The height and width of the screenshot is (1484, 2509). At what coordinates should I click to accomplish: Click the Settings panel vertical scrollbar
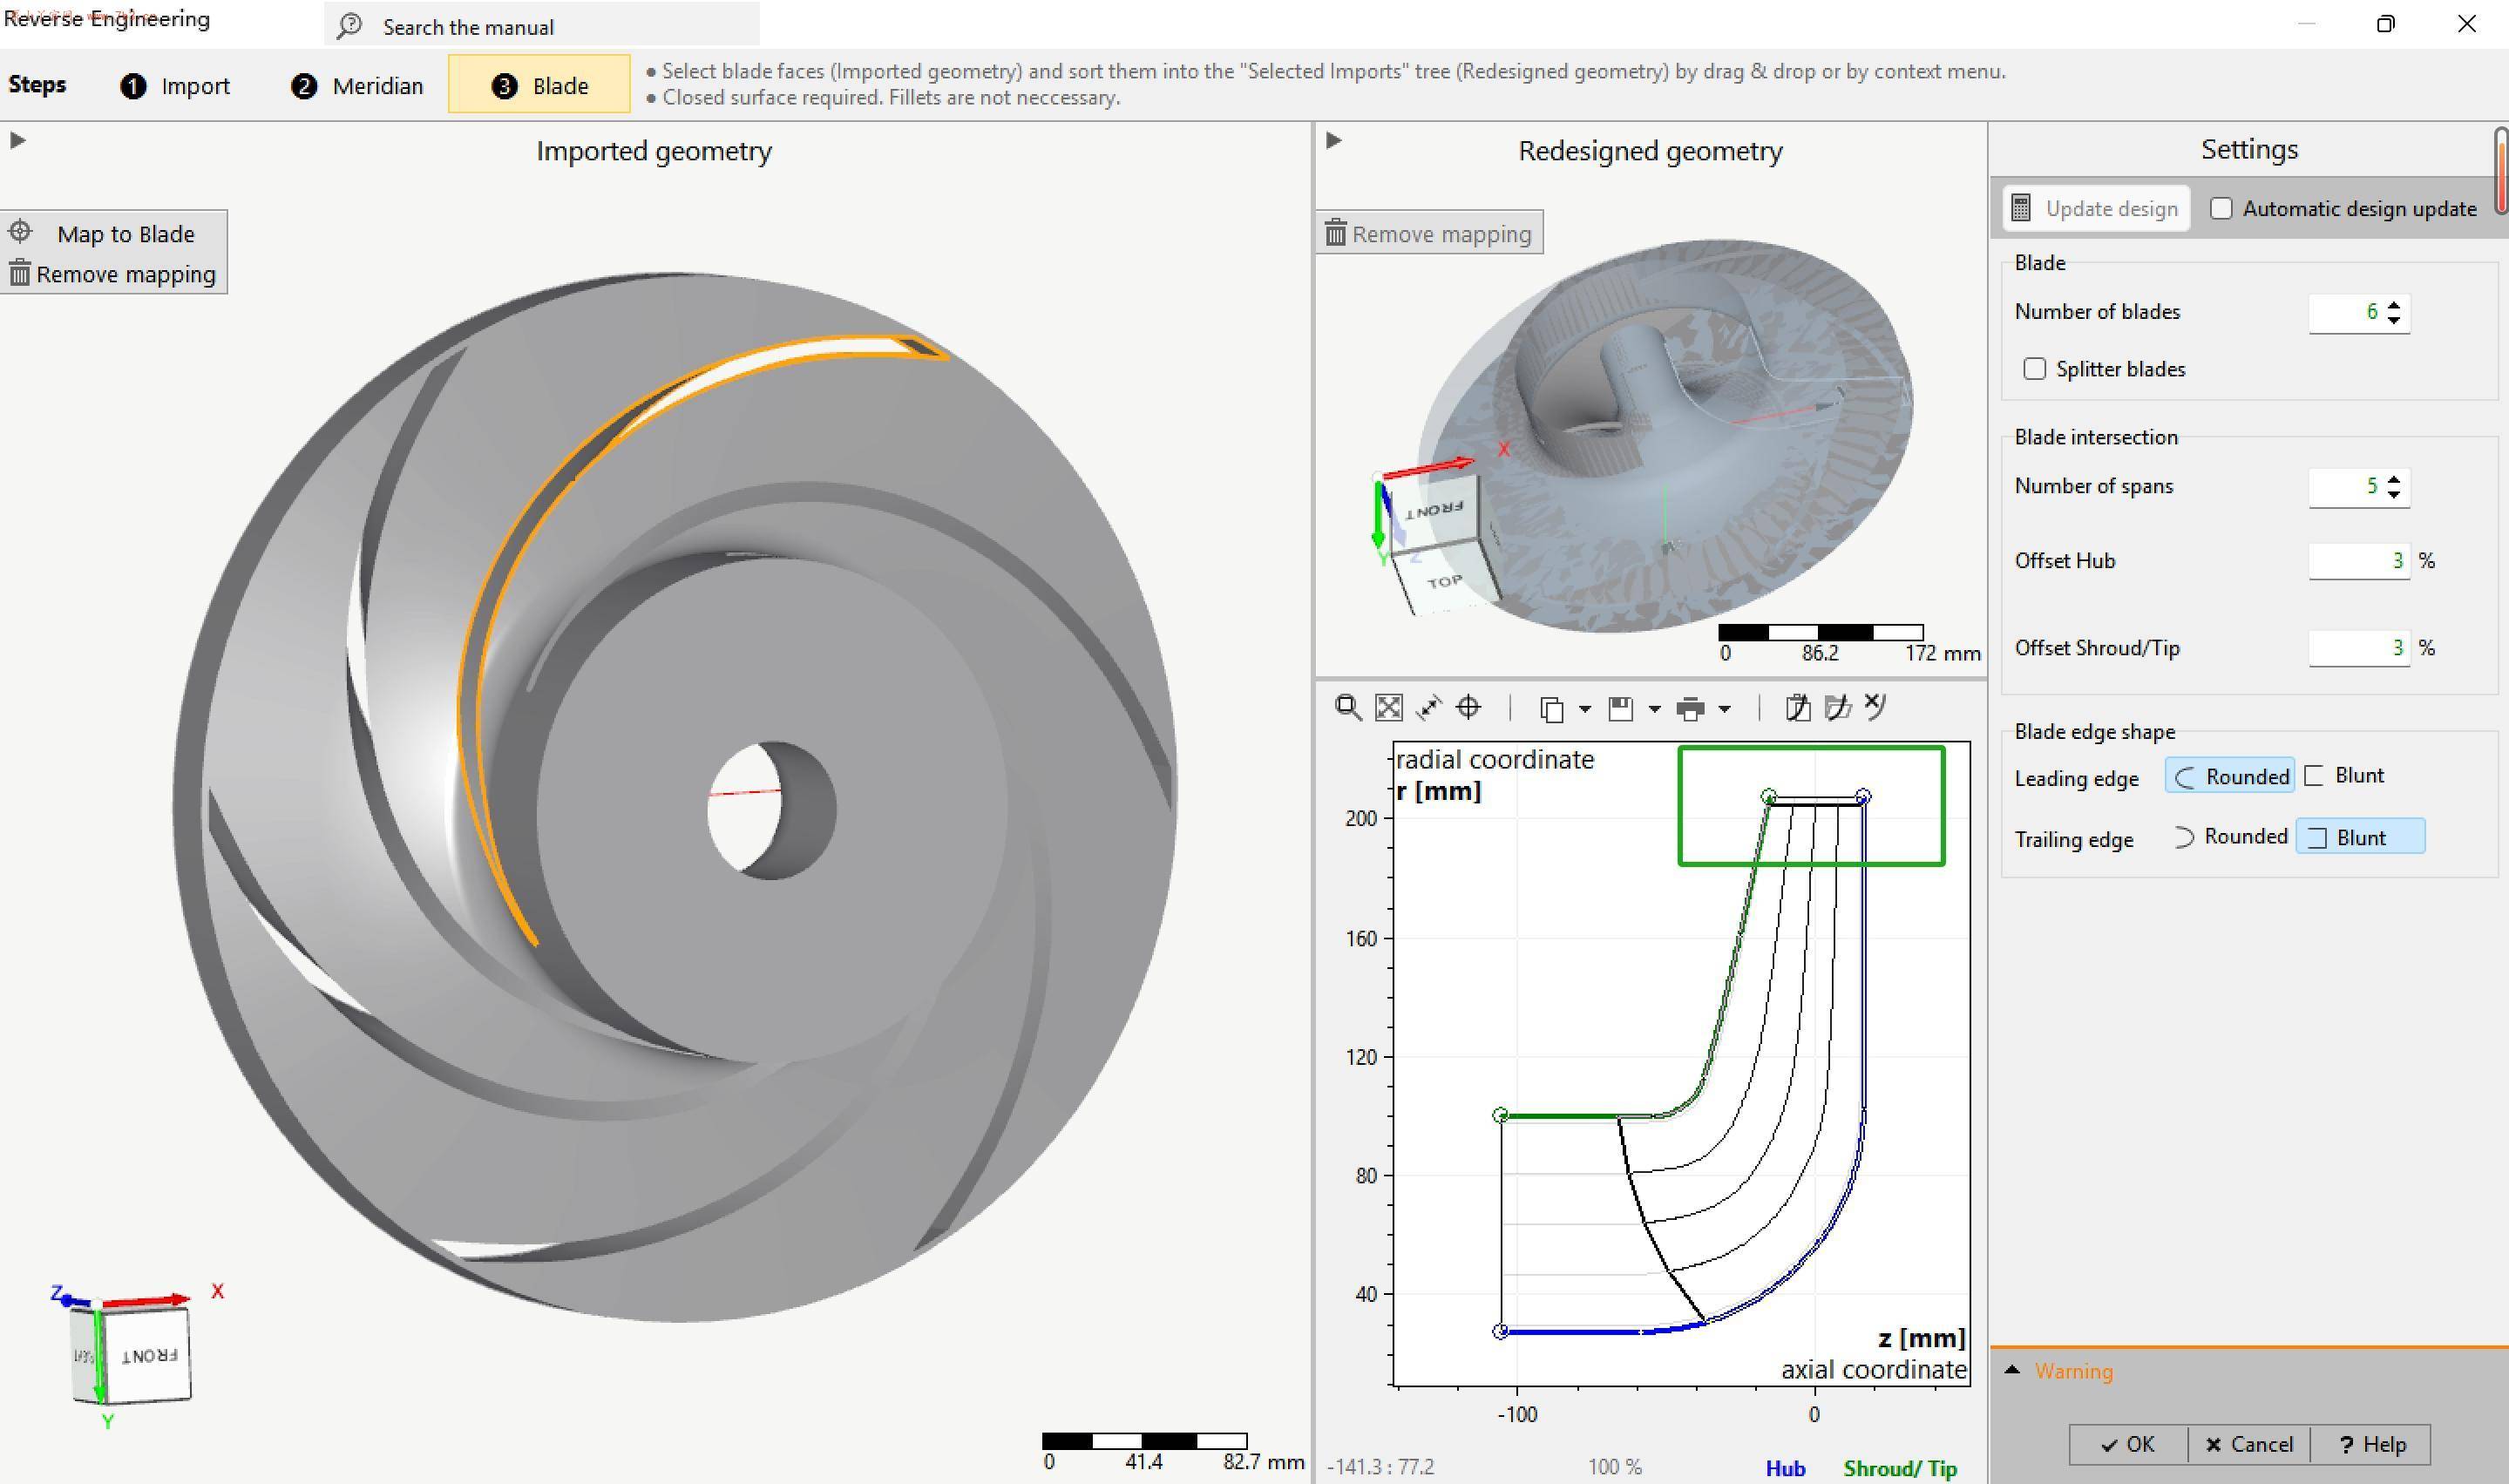pyautogui.click(x=2500, y=170)
